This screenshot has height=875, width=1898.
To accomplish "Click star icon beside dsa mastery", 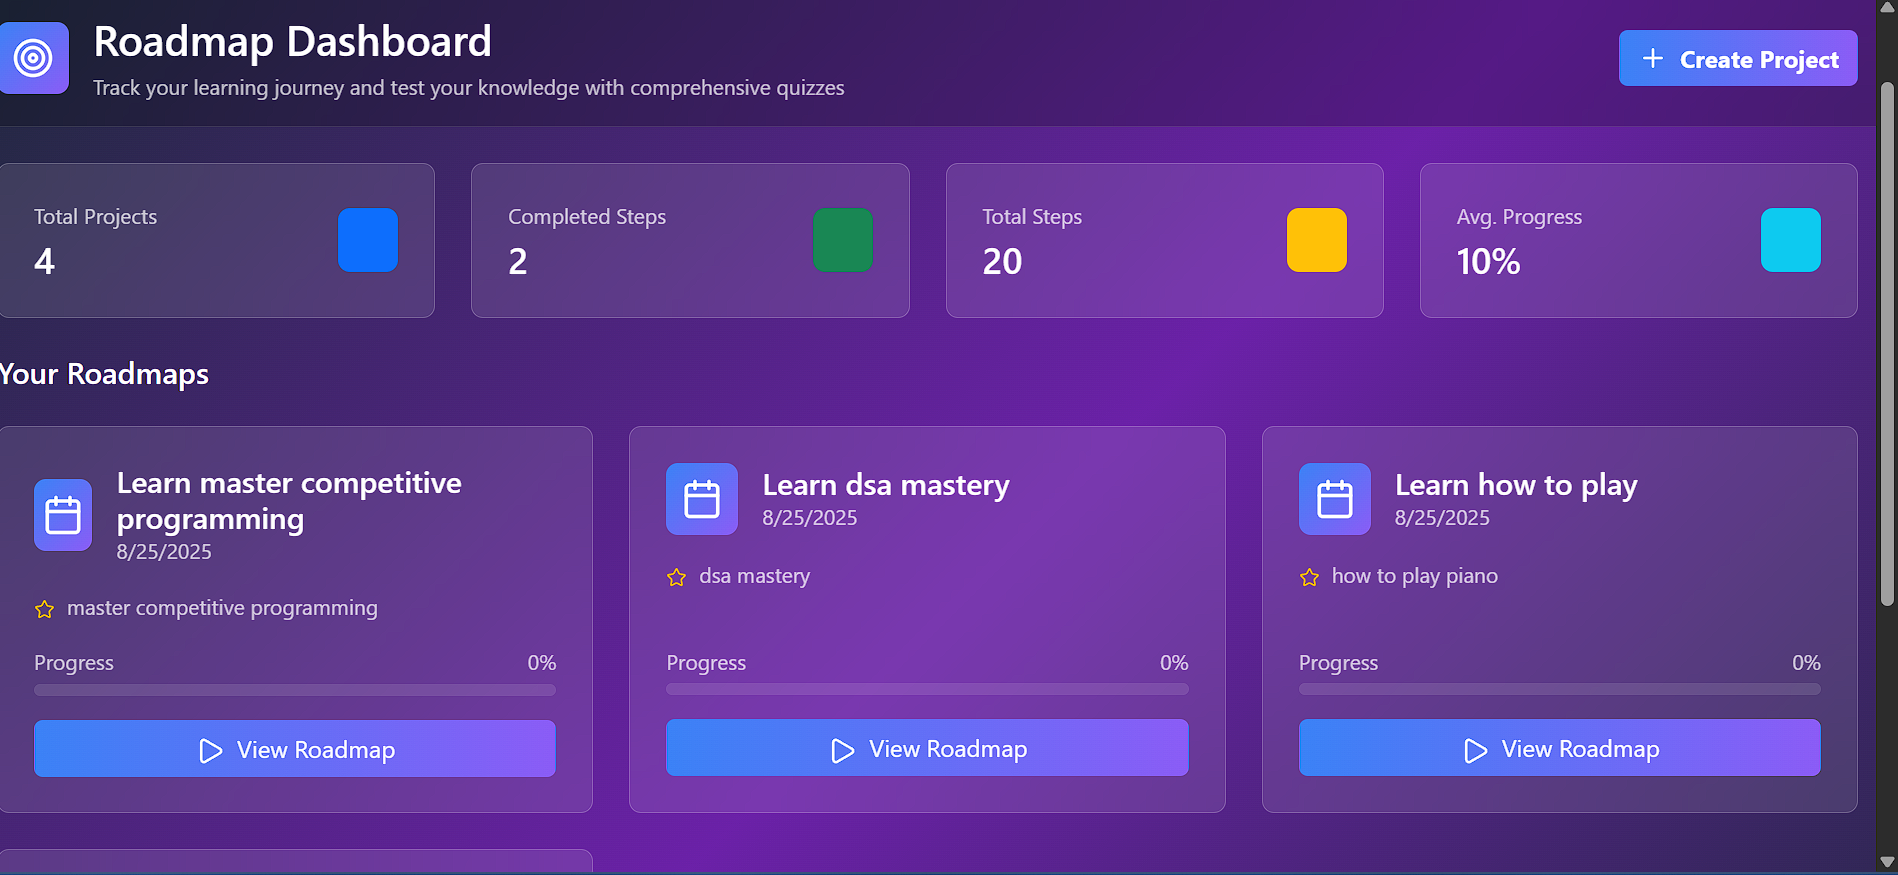I will click(677, 577).
